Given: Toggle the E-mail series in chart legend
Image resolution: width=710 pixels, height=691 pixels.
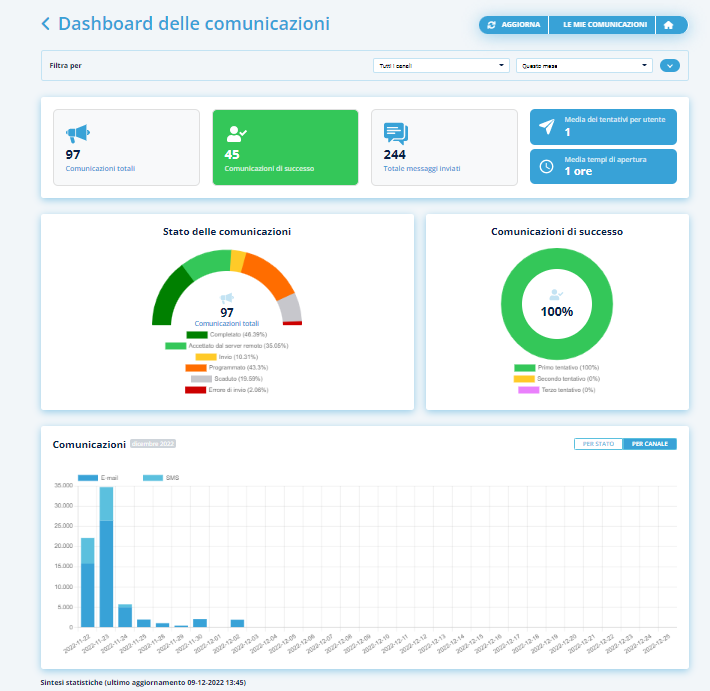Looking at the screenshot, I should 98,478.
